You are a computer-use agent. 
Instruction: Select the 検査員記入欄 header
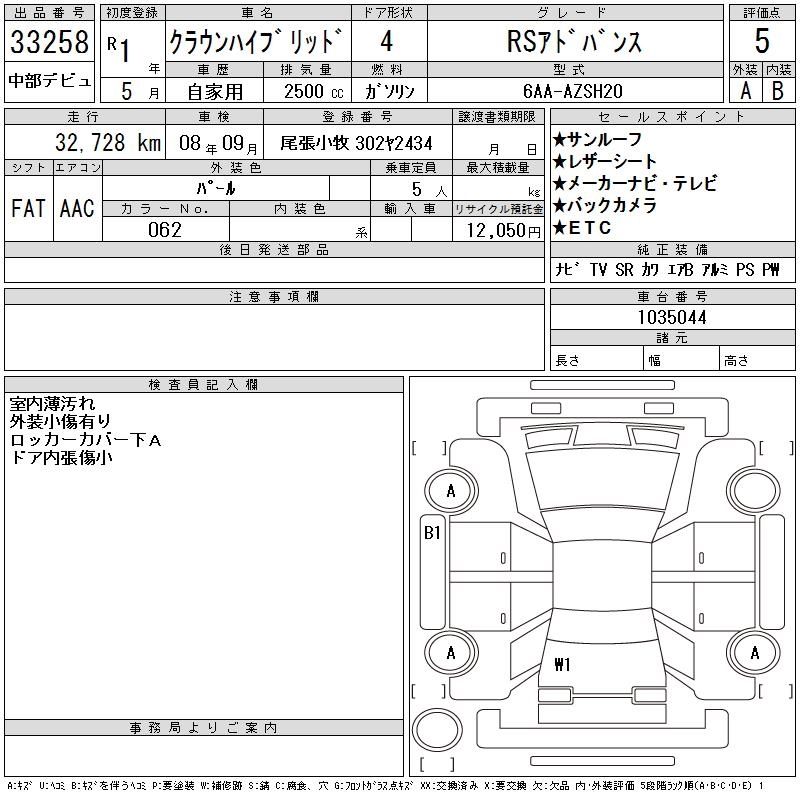[203, 385]
